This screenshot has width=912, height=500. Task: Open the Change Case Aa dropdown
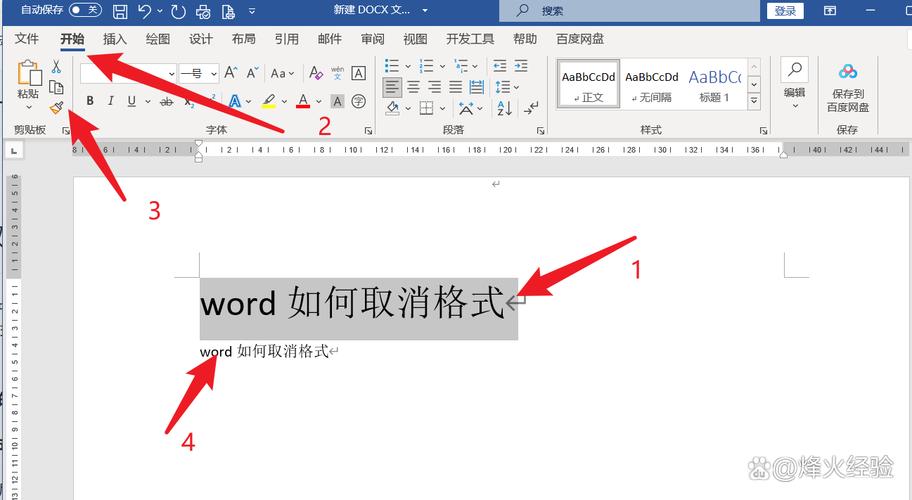click(x=283, y=73)
